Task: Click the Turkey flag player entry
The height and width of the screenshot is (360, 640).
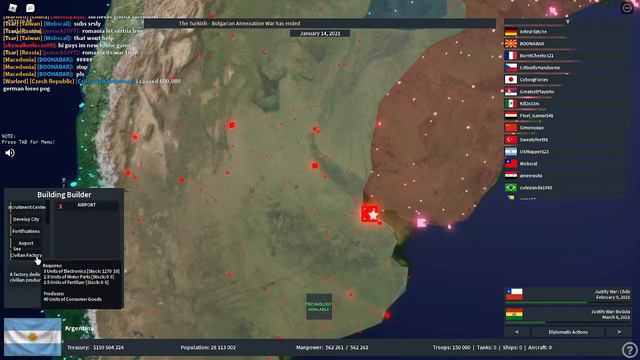Action: click(511, 140)
